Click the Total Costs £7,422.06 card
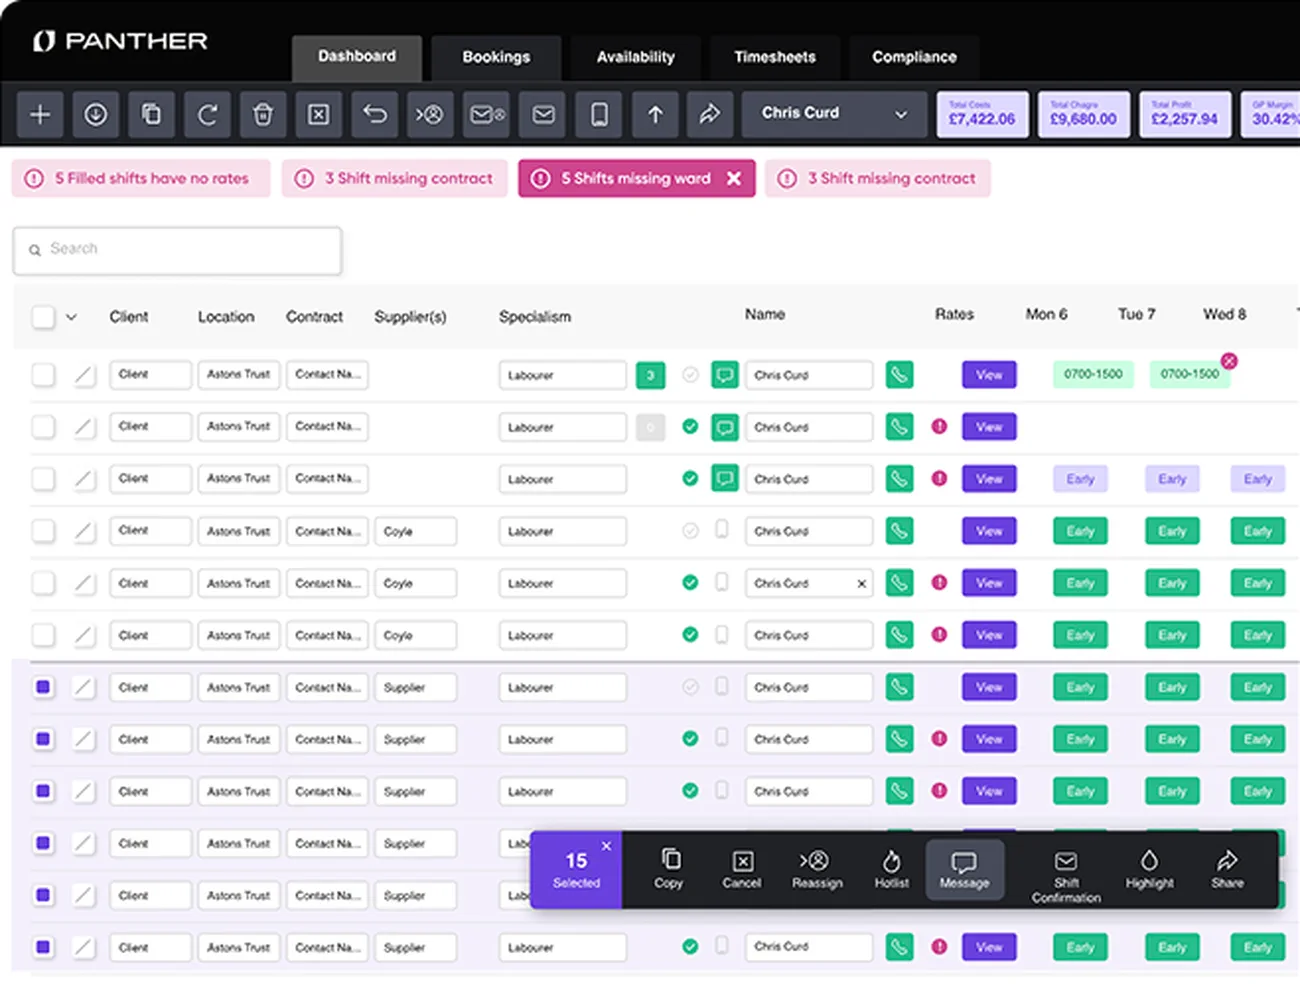1300x1000 pixels. click(x=982, y=114)
